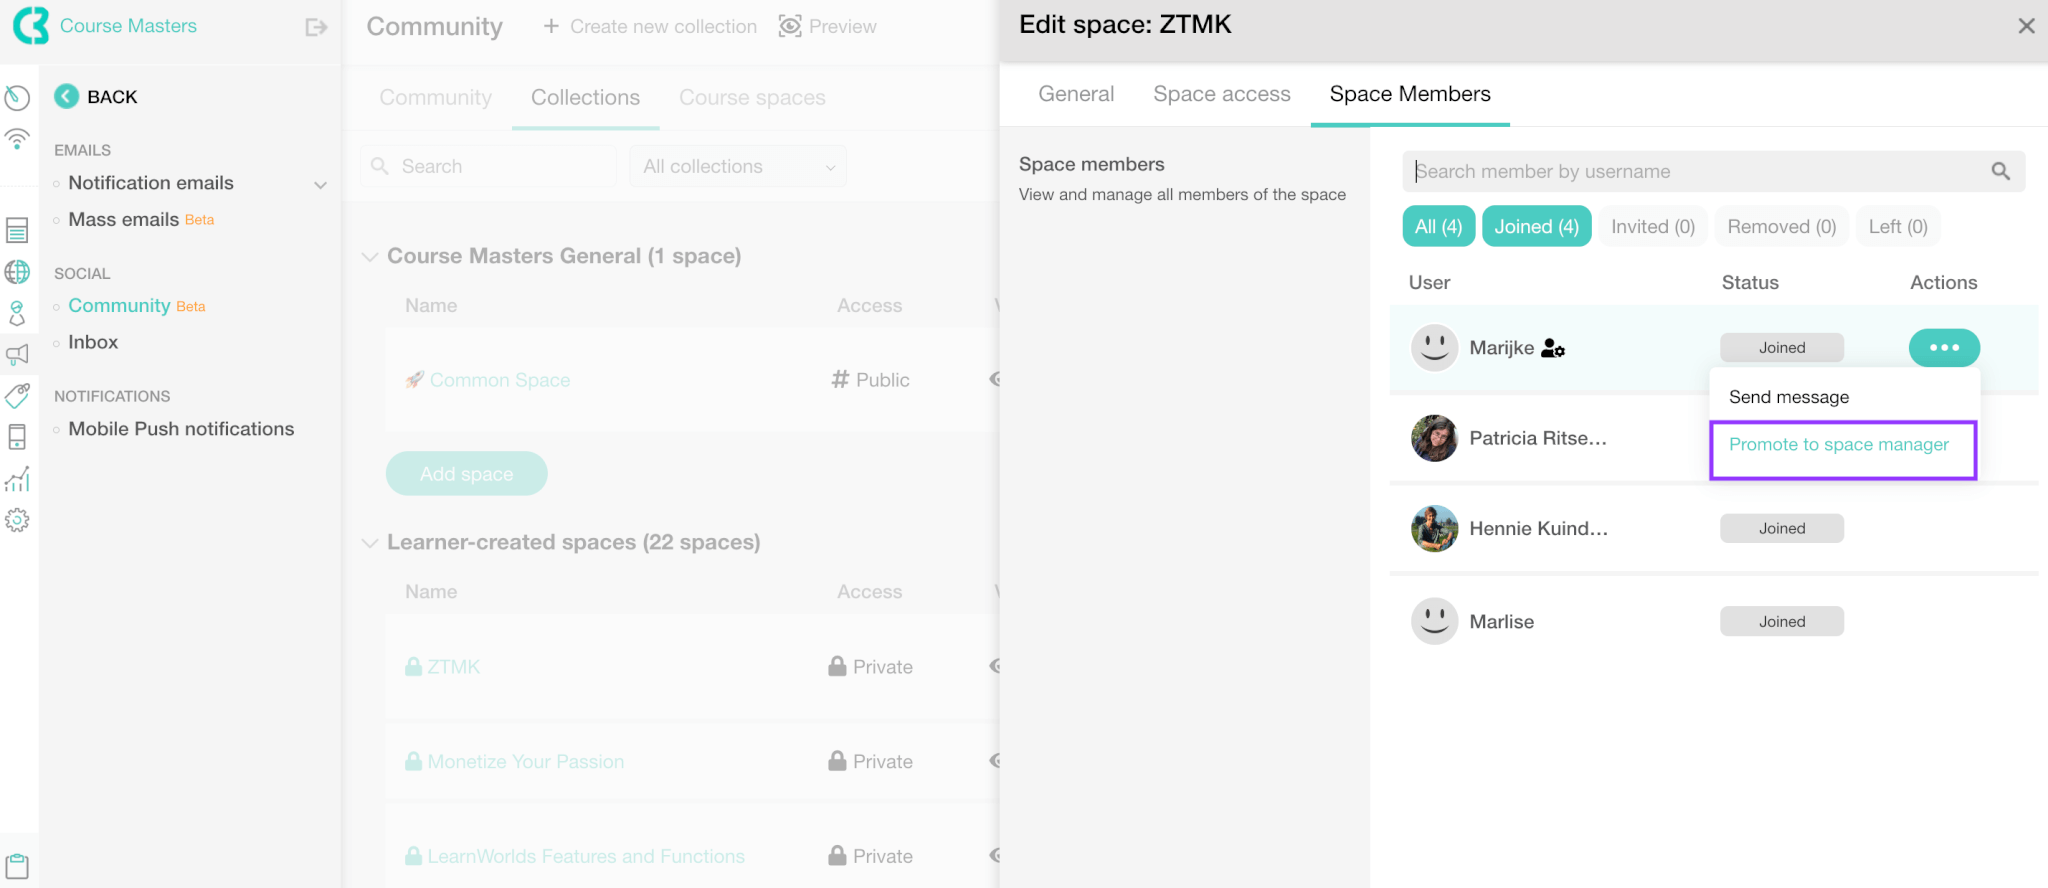This screenshot has height=888, width=2048.
Task: Click the magnifier icon in member search
Action: (2000, 171)
